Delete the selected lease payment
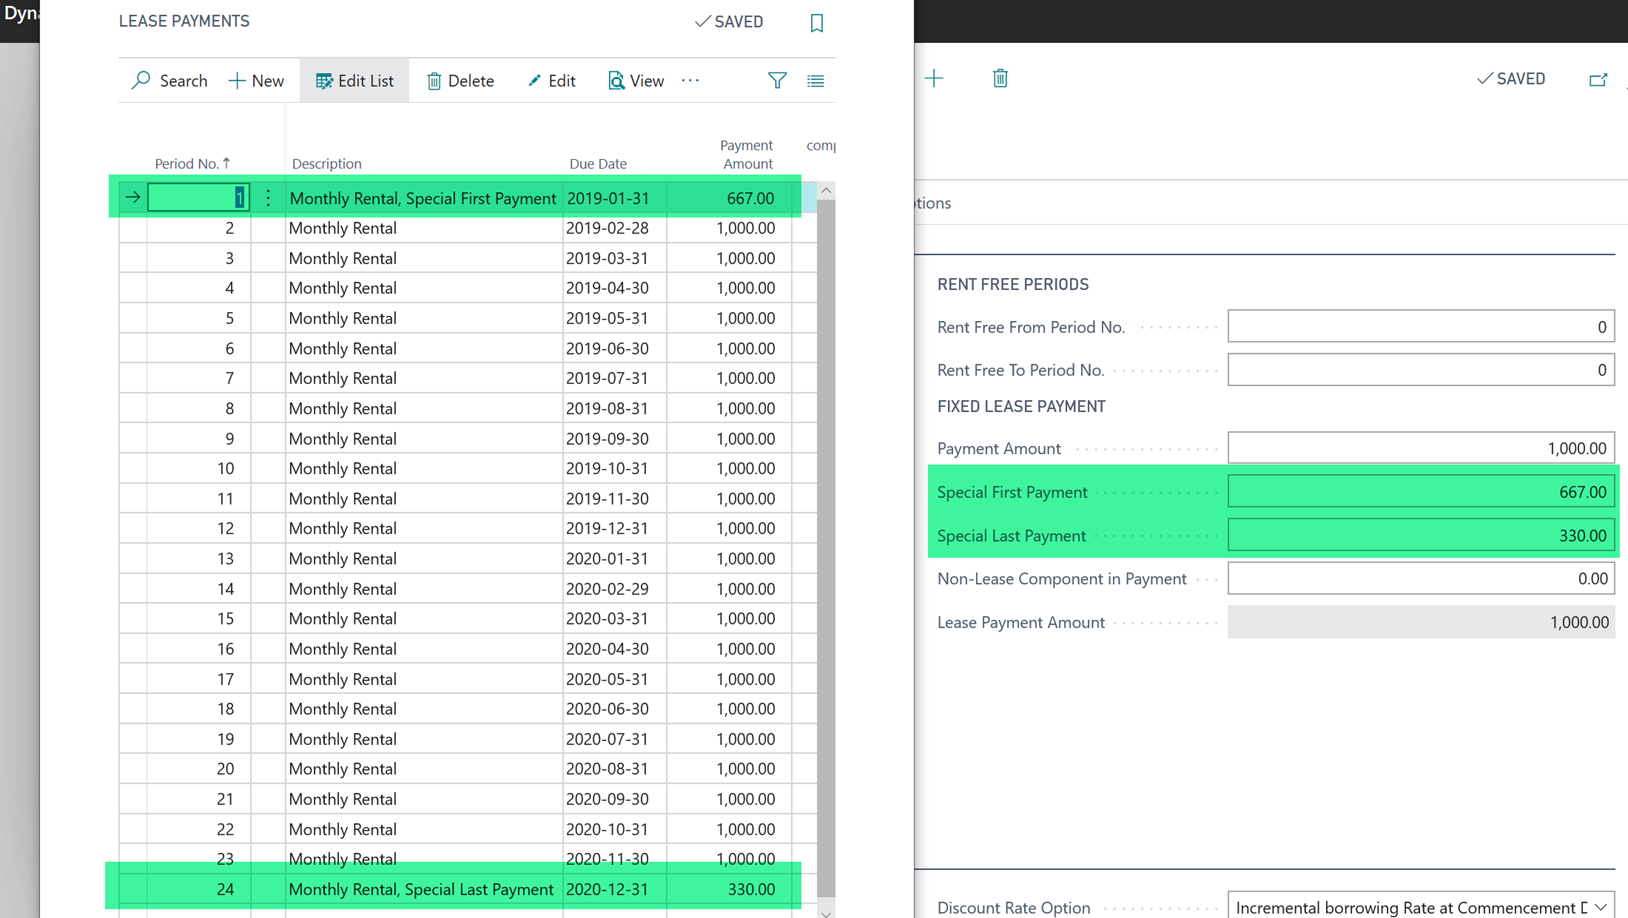Image resolution: width=1628 pixels, height=918 pixels. [460, 81]
